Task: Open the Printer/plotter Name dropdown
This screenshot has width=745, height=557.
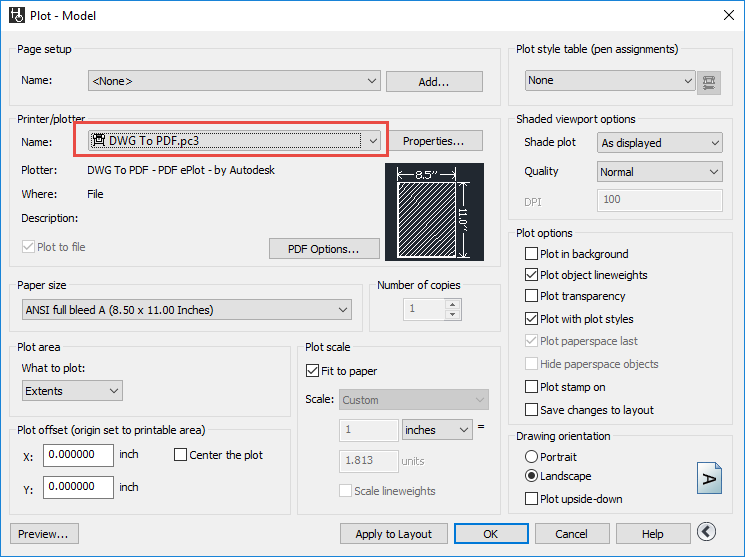Action: [x=234, y=141]
